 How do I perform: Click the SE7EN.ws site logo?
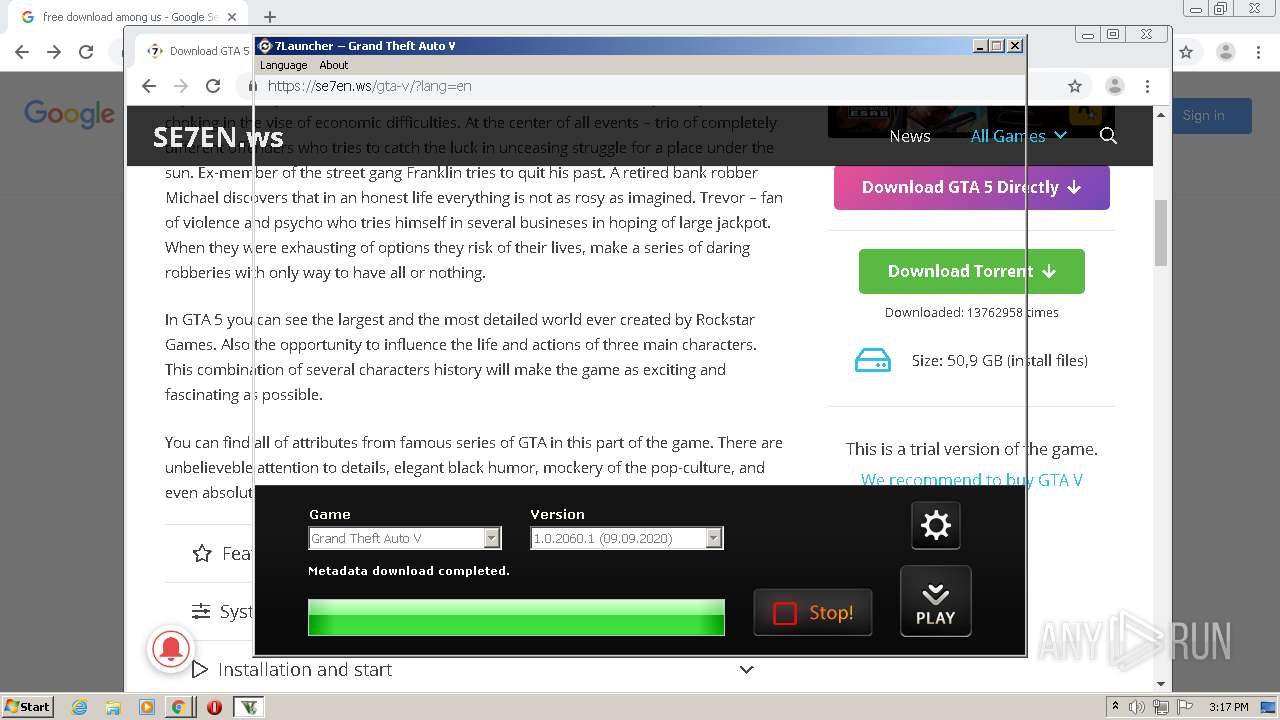click(x=218, y=137)
